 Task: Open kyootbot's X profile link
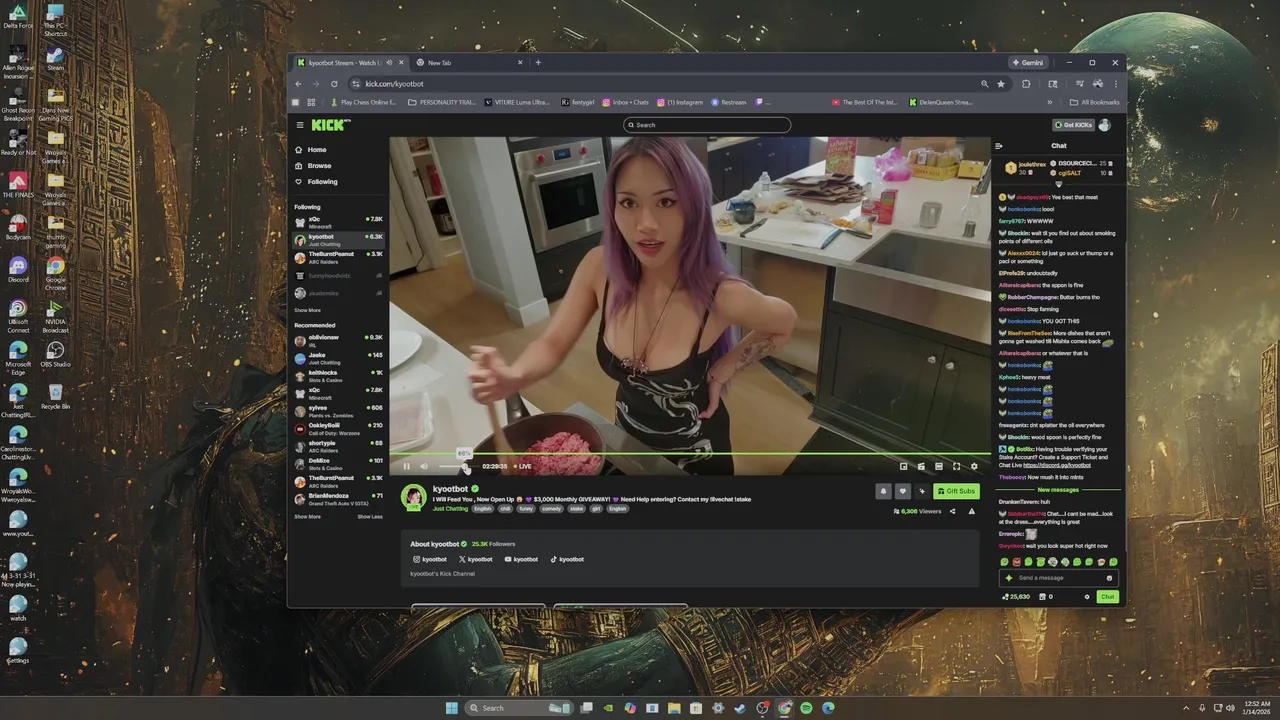[x=476, y=559]
